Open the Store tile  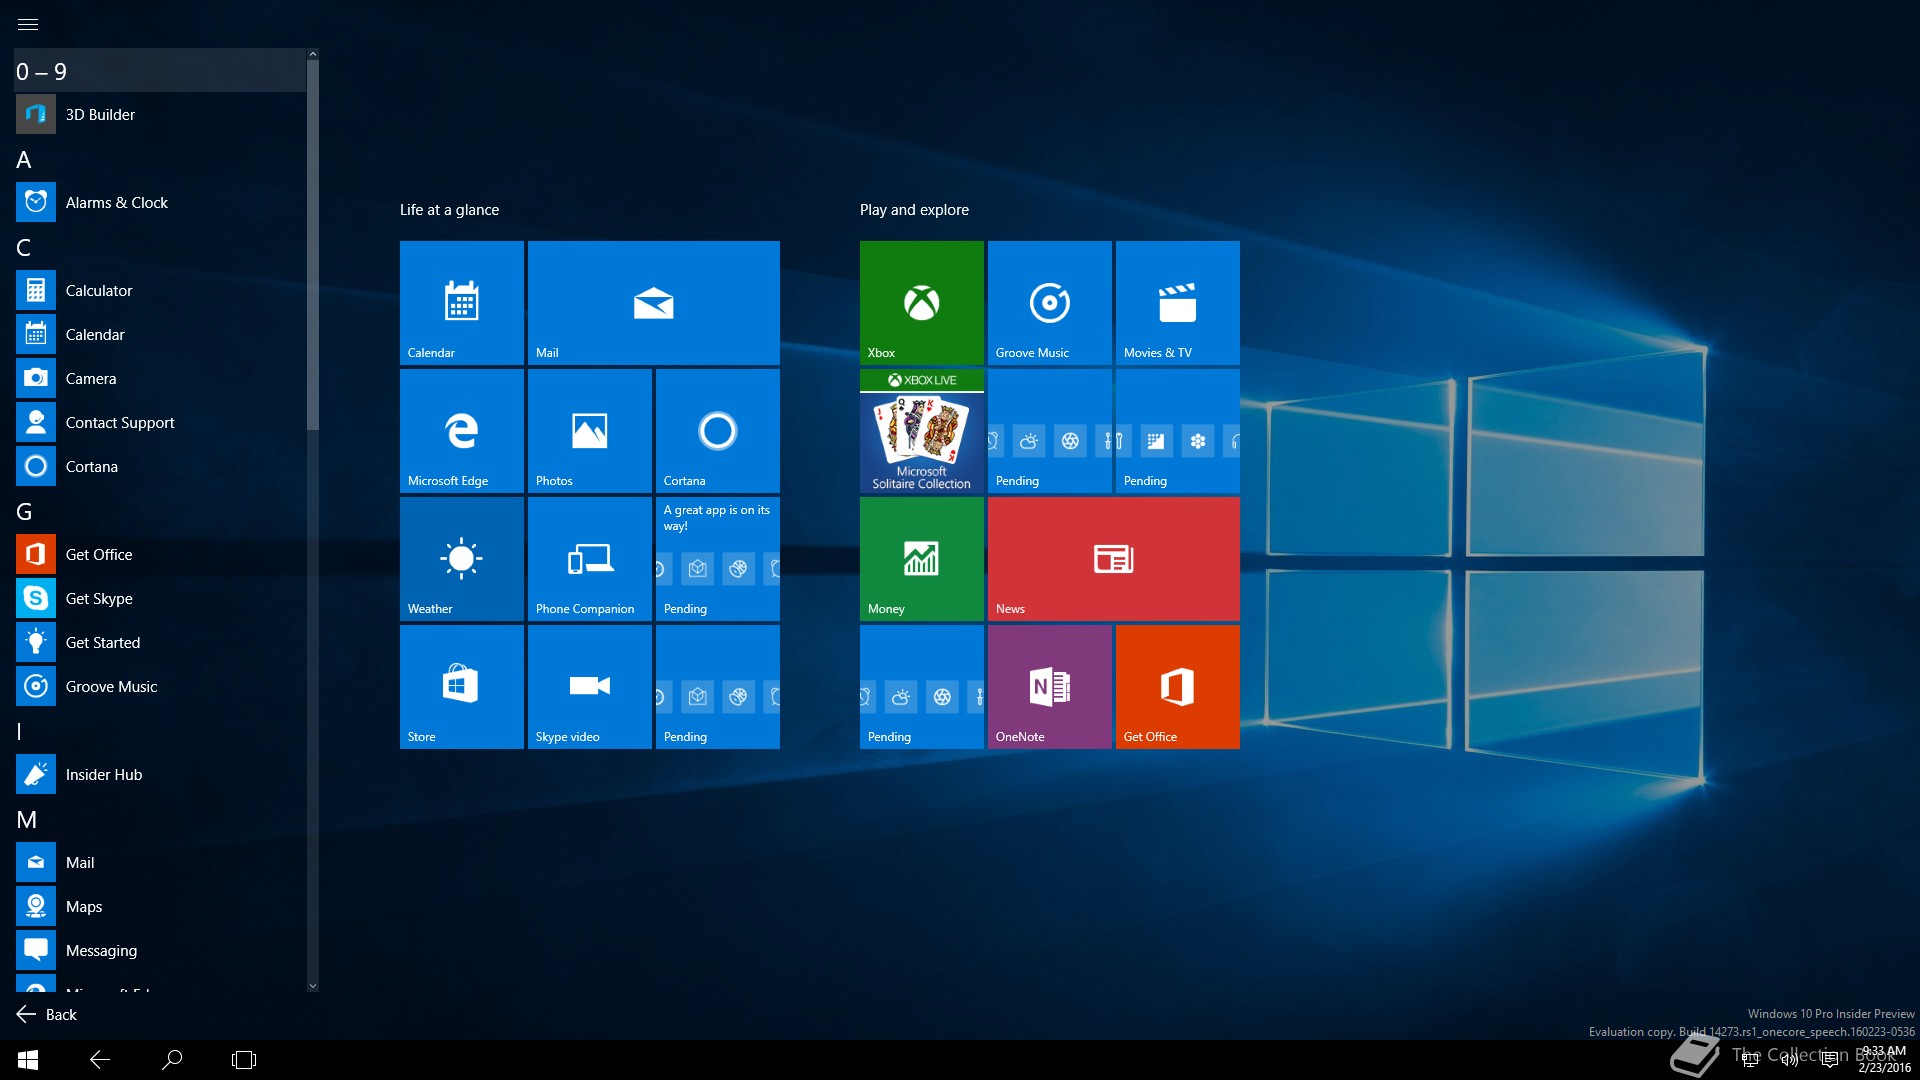tap(462, 687)
